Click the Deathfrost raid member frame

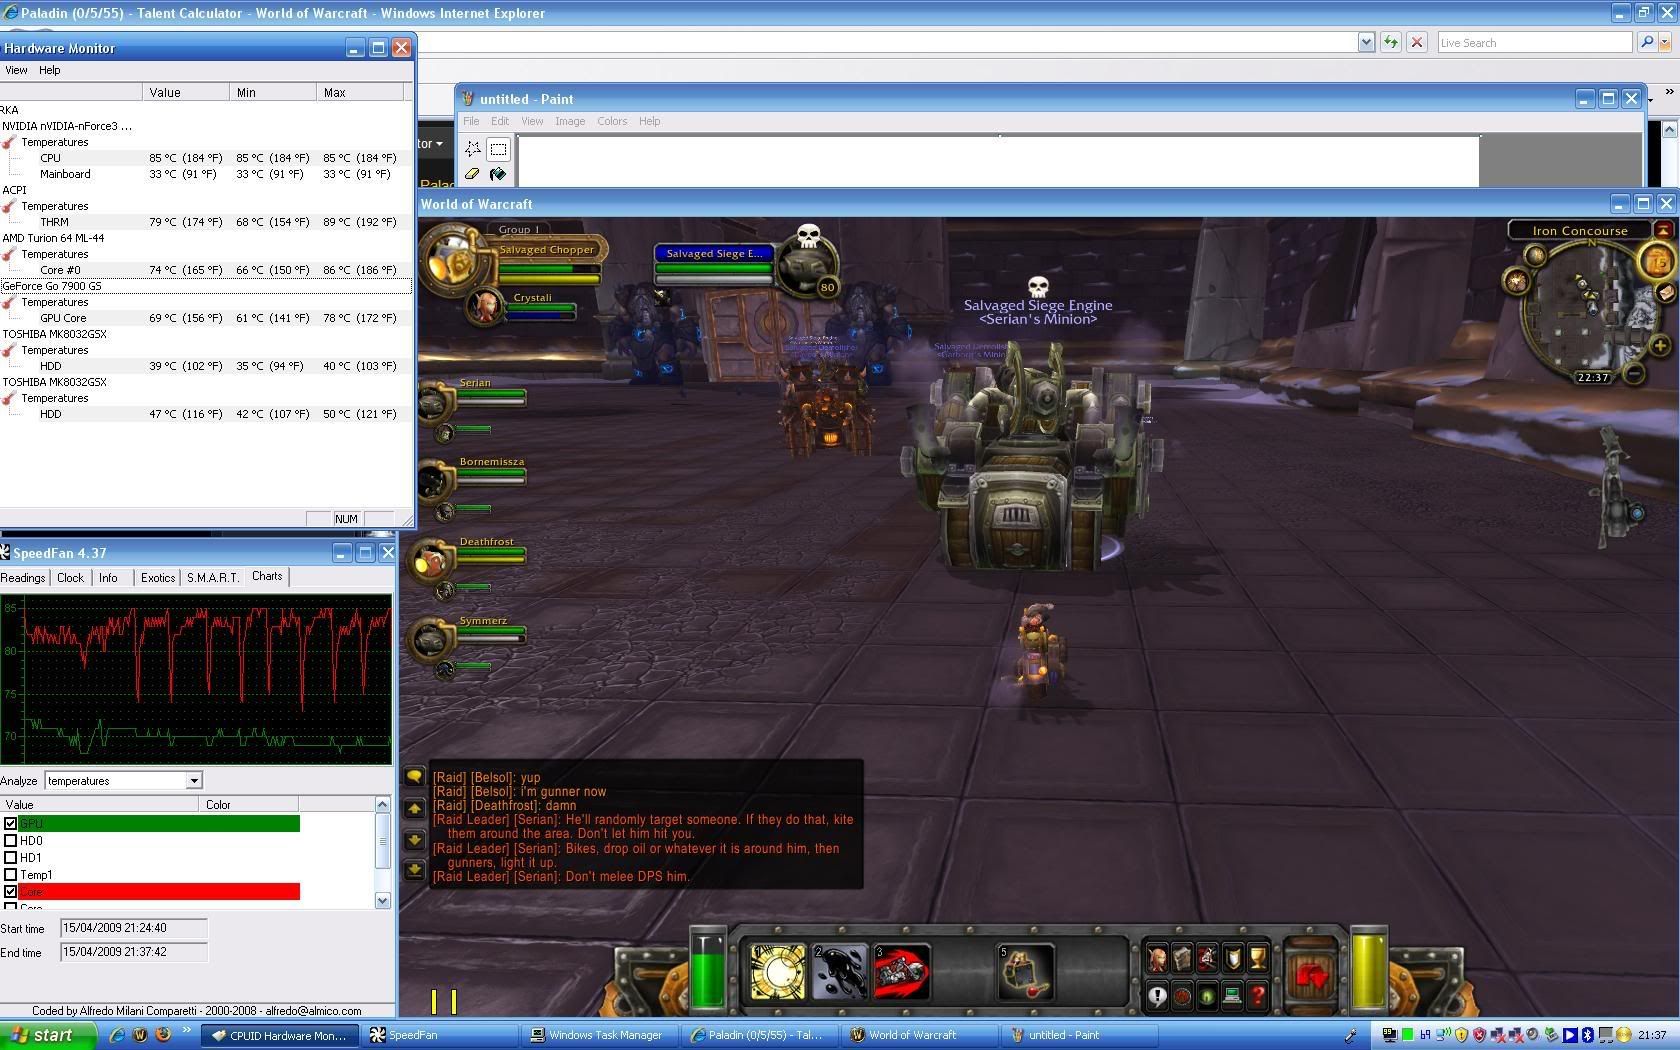473,558
